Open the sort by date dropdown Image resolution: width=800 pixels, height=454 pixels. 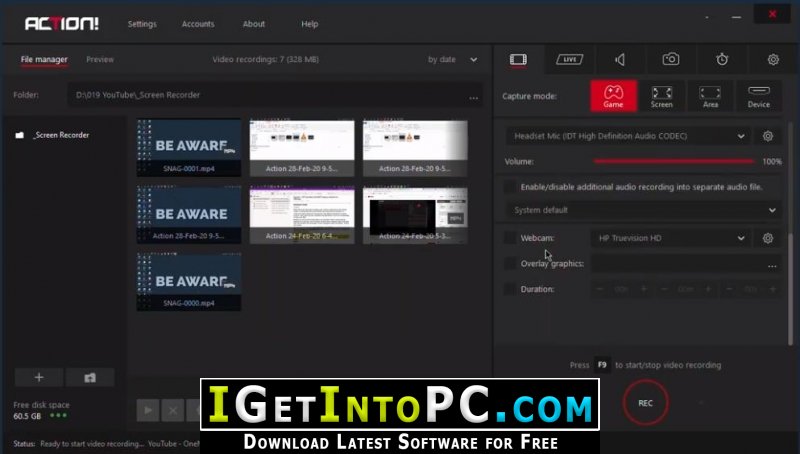coord(452,60)
